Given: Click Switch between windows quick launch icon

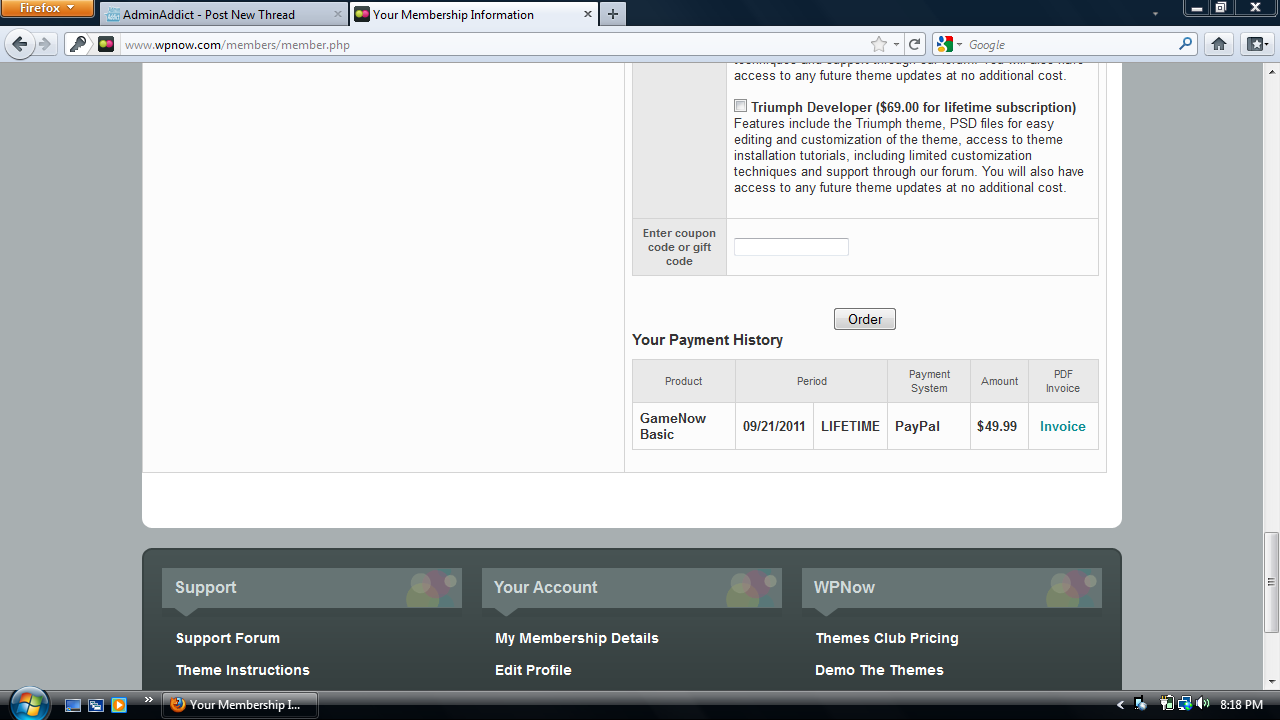Looking at the screenshot, I should point(96,705).
